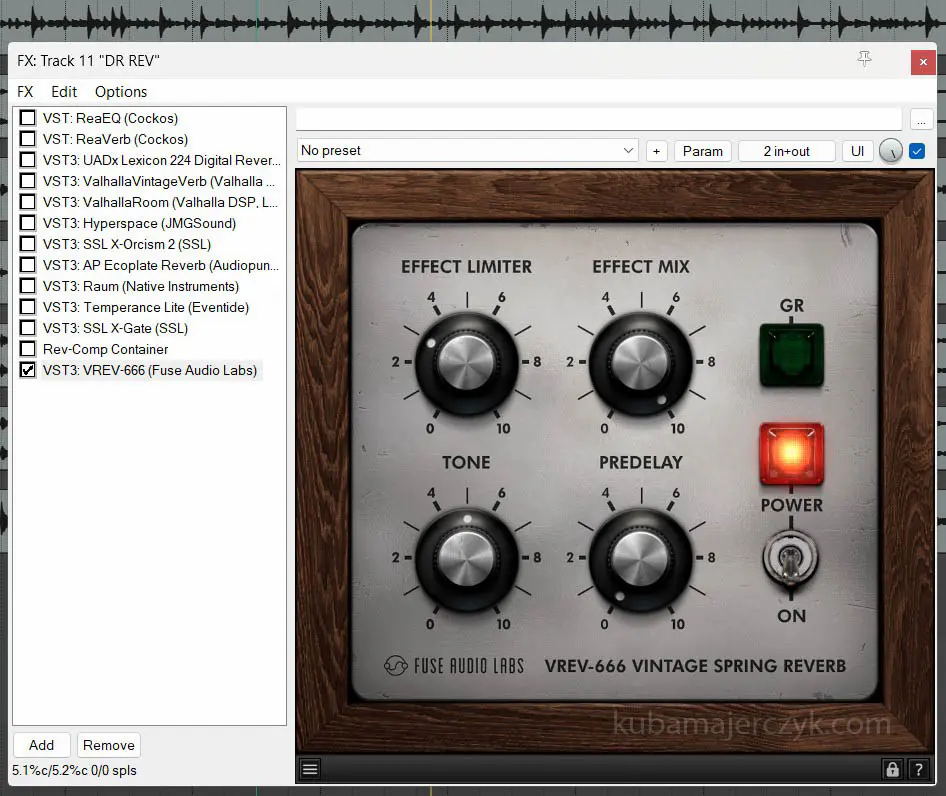Open the 2 in+out routing menu
Image resolution: width=946 pixels, height=796 pixels.
786,151
